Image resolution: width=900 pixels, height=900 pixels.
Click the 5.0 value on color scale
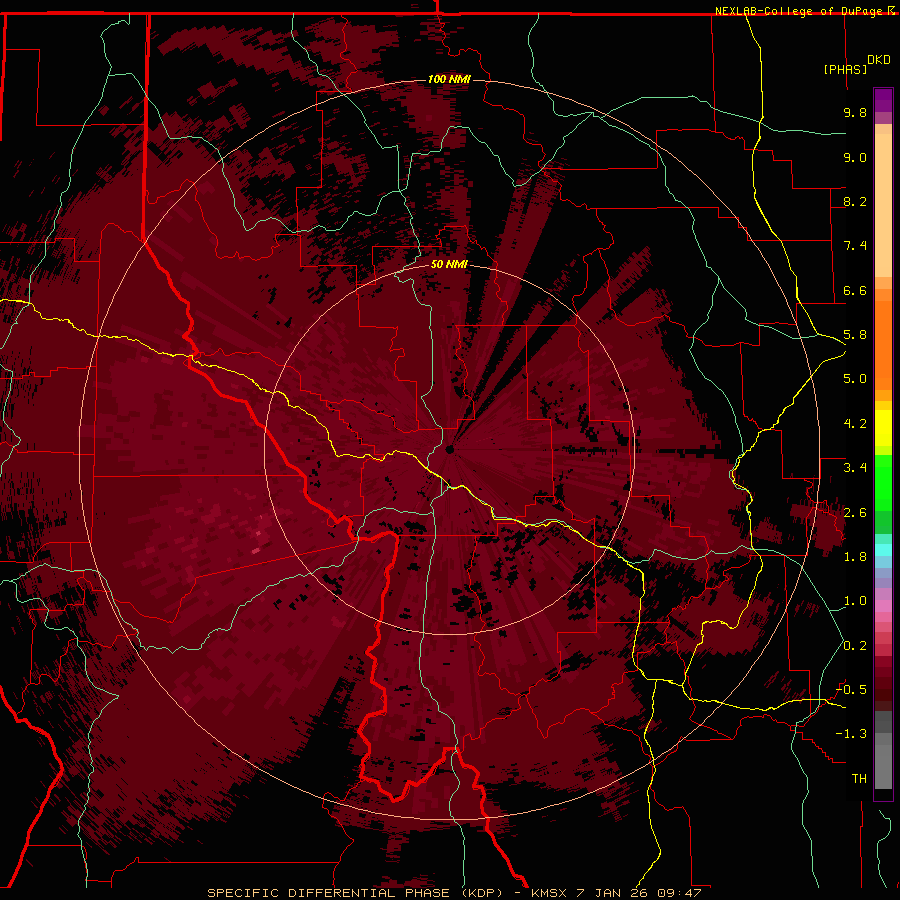coord(855,379)
